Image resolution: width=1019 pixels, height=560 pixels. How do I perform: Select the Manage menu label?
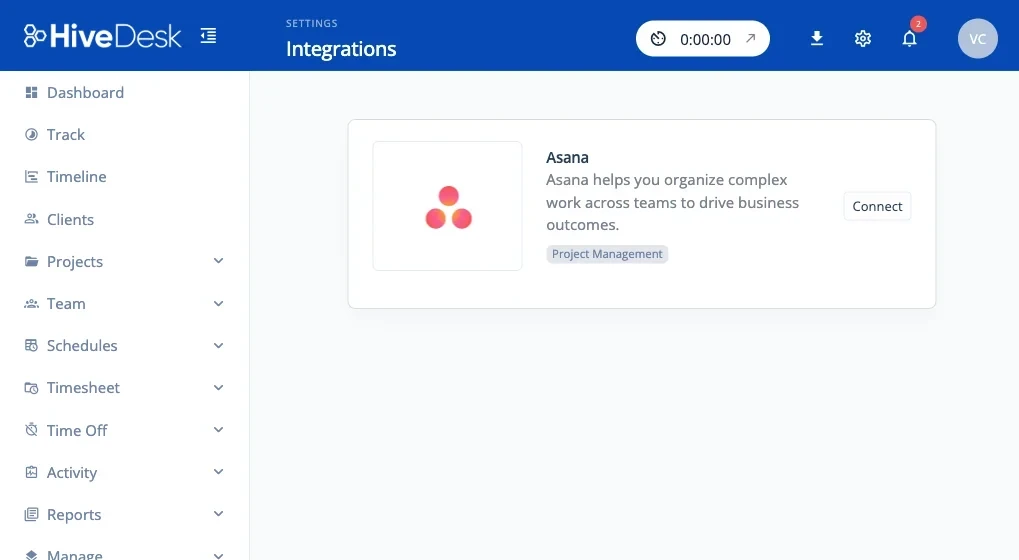(x=75, y=555)
